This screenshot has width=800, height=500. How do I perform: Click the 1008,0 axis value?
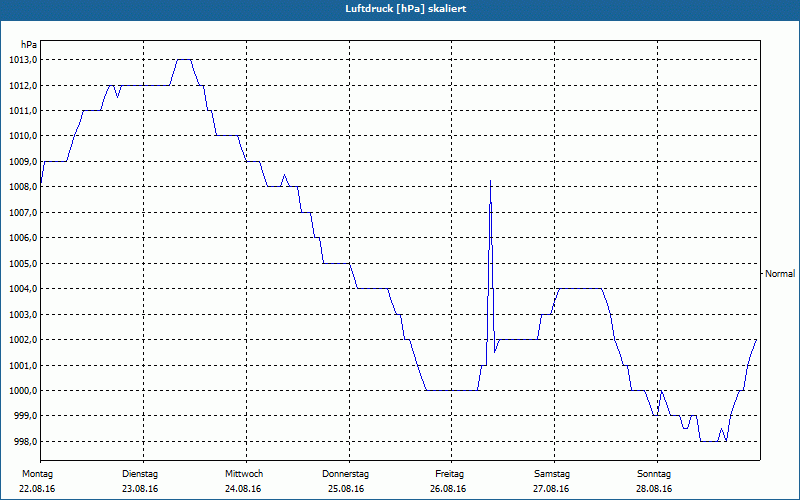click(x=23, y=187)
